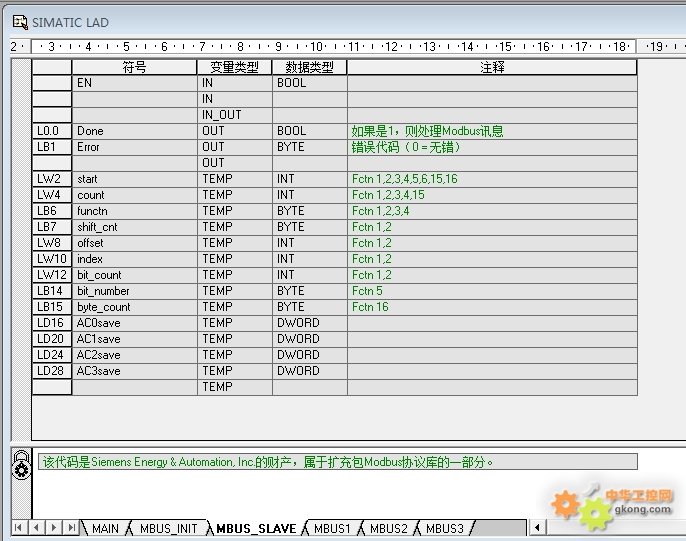This screenshot has height=541, width=686.
Task: Select the bit_number symbol cell
Action: point(134,291)
